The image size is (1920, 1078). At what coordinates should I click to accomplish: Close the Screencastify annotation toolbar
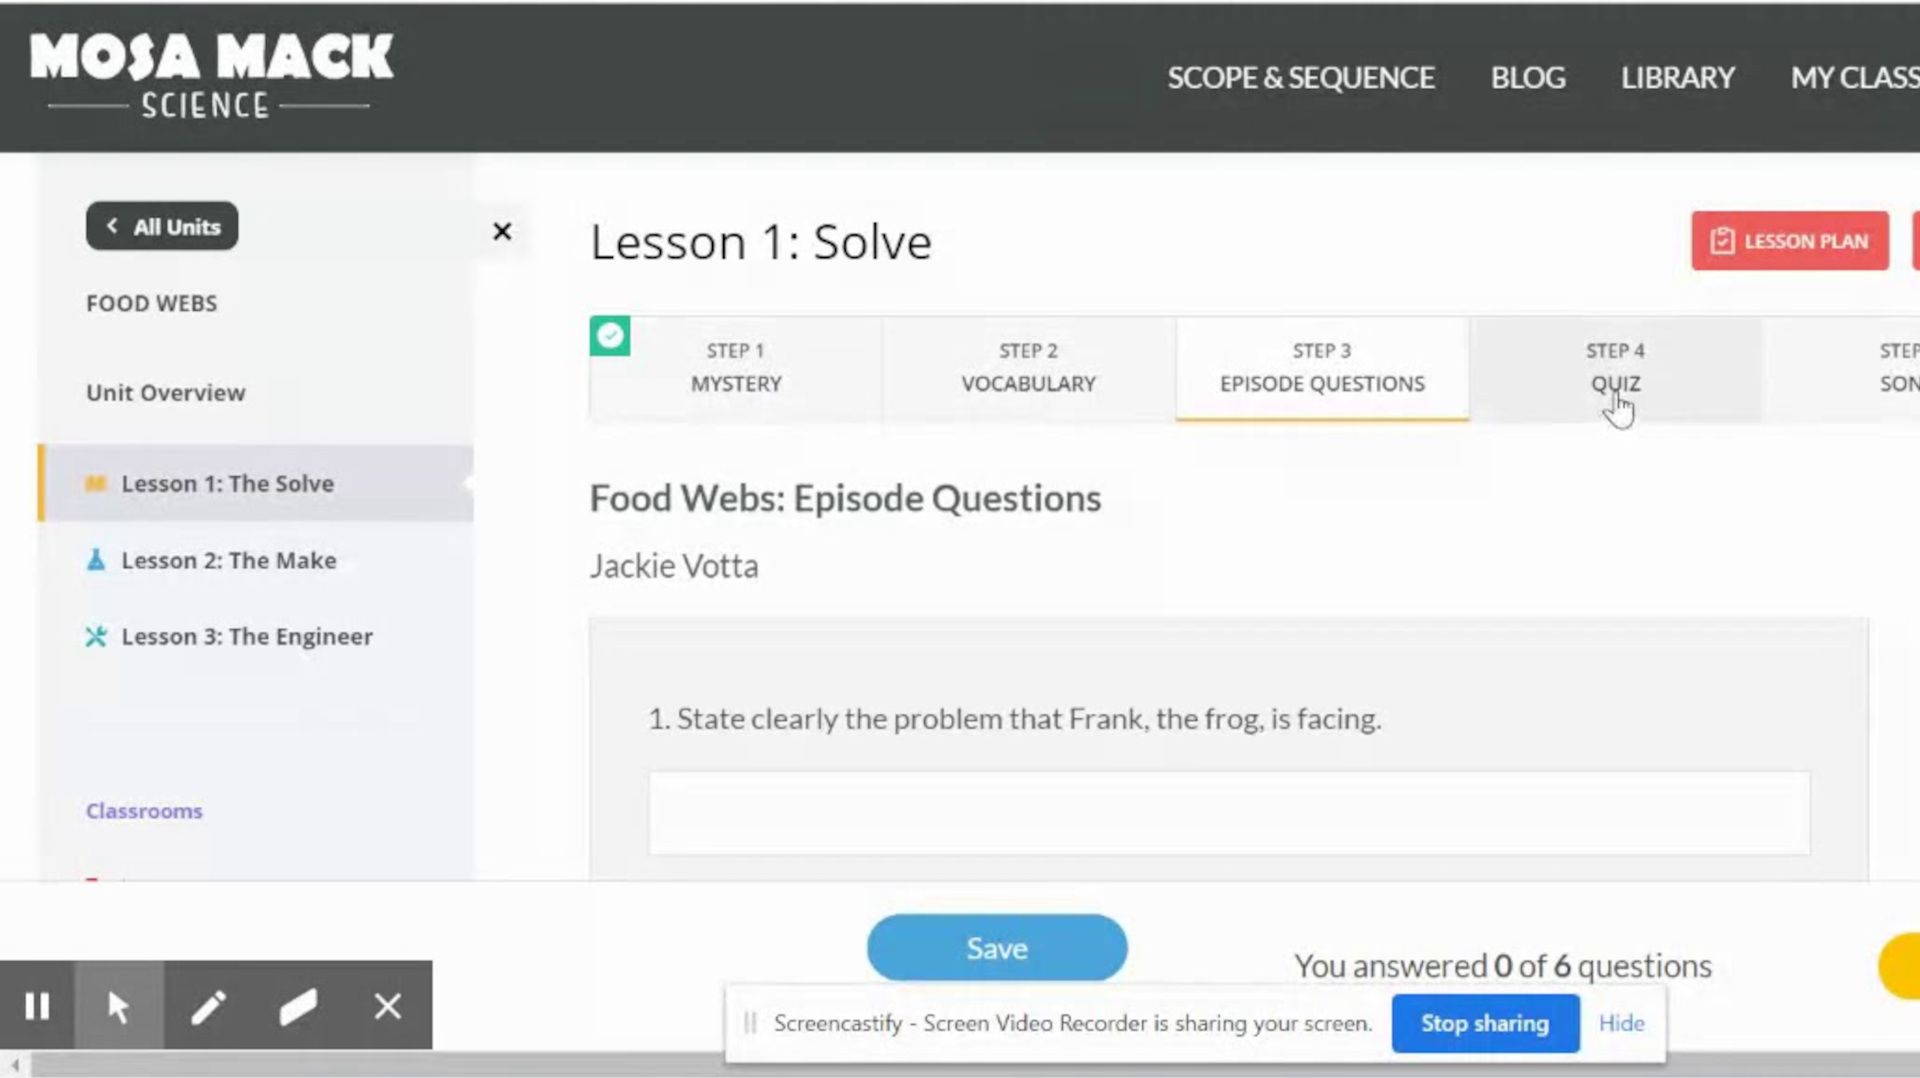click(388, 1005)
